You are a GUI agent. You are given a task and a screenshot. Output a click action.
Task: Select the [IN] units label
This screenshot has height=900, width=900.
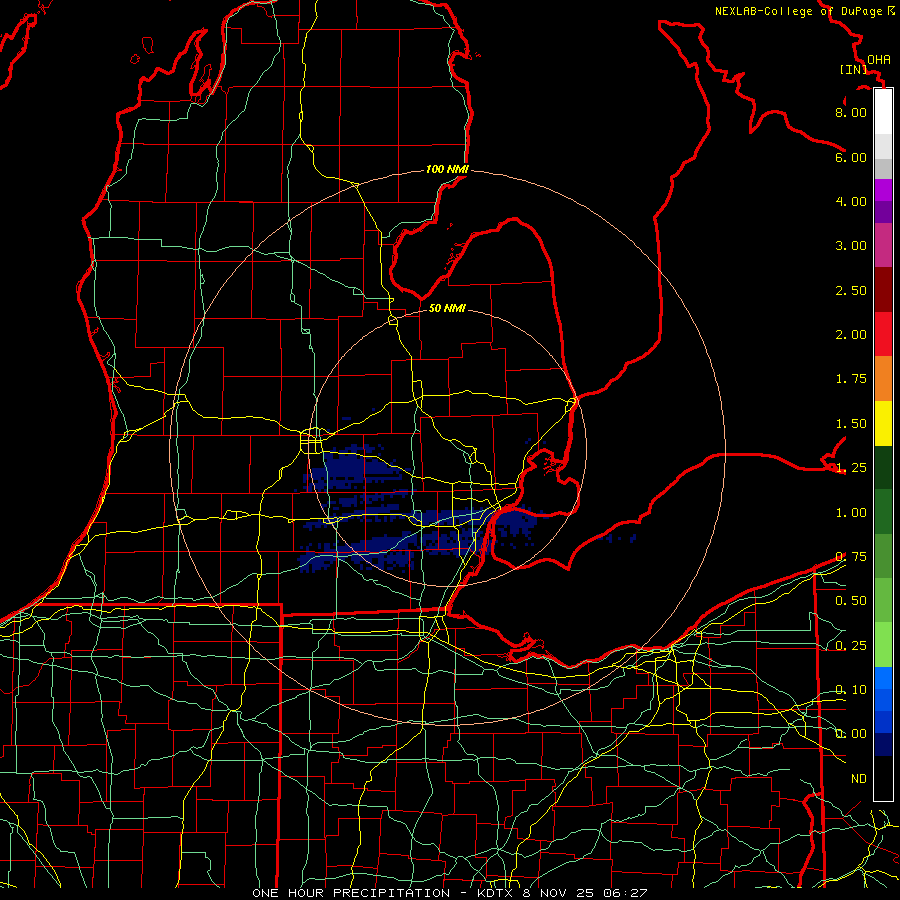pos(853,69)
